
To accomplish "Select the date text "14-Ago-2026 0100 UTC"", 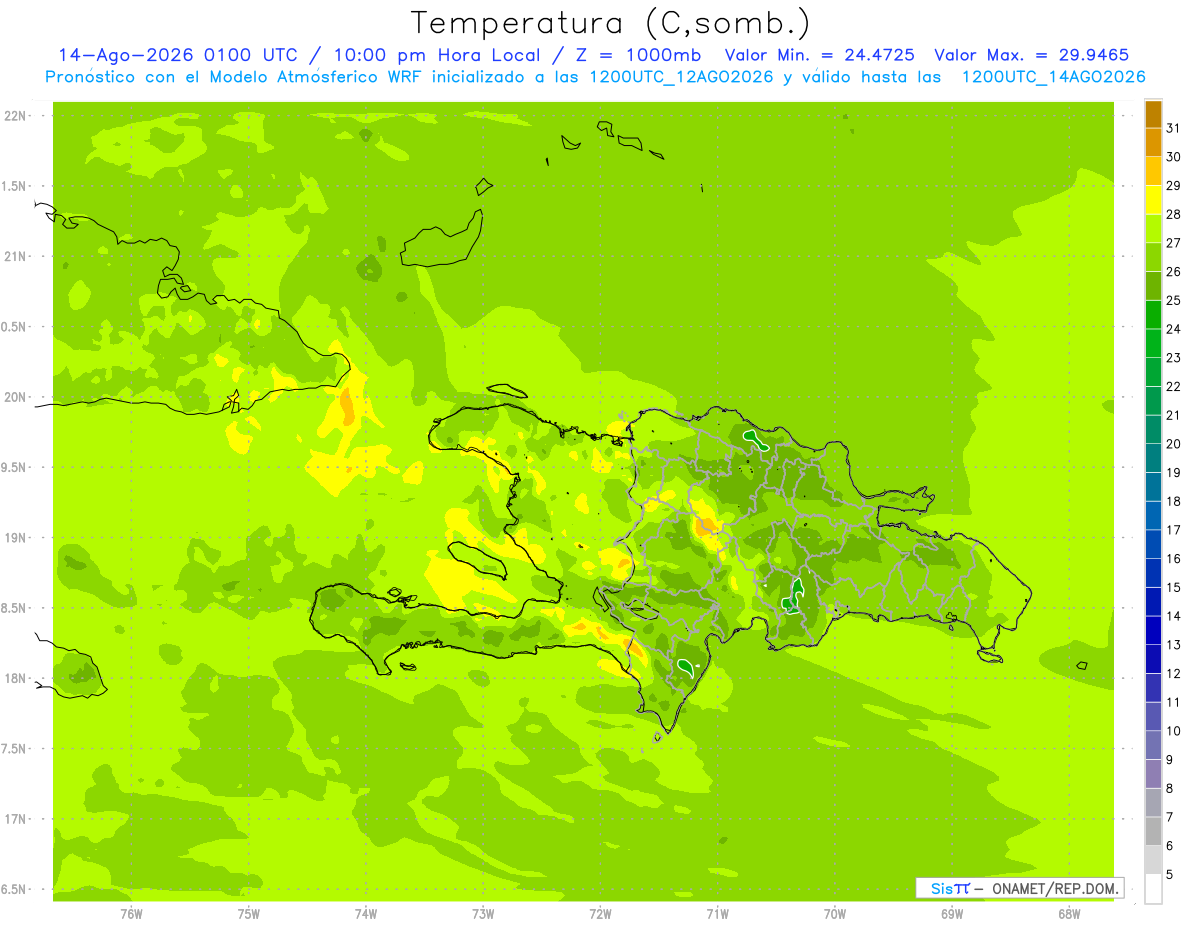I will tap(176, 55).
